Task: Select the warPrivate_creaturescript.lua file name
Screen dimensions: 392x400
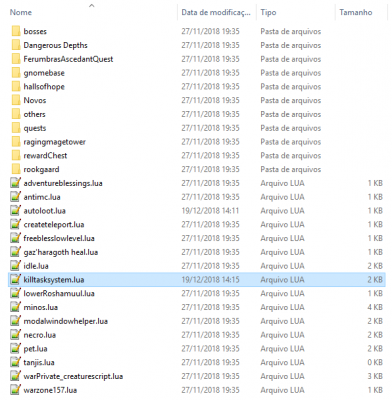Action: tap(73, 376)
